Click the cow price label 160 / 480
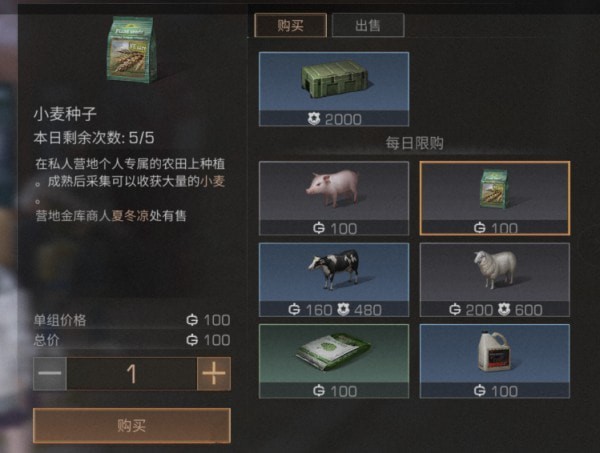Viewport: 600px width, 453px height. pyautogui.click(x=334, y=310)
